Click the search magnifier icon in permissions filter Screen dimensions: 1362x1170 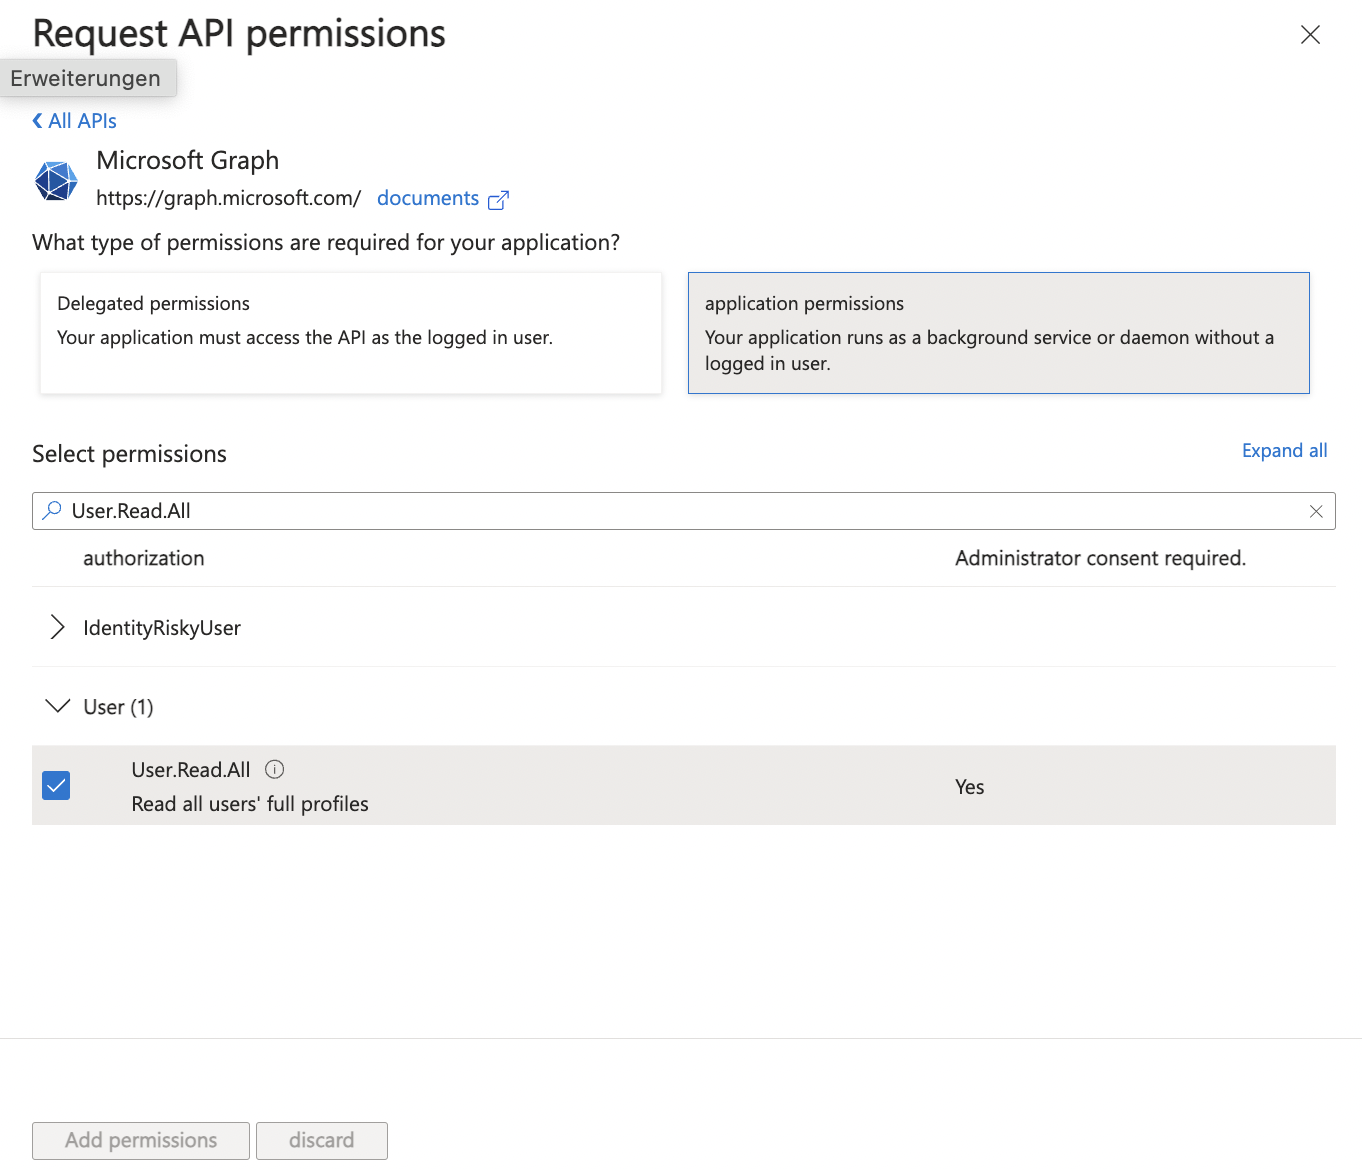pyautogui.click(x=52, y=510)
